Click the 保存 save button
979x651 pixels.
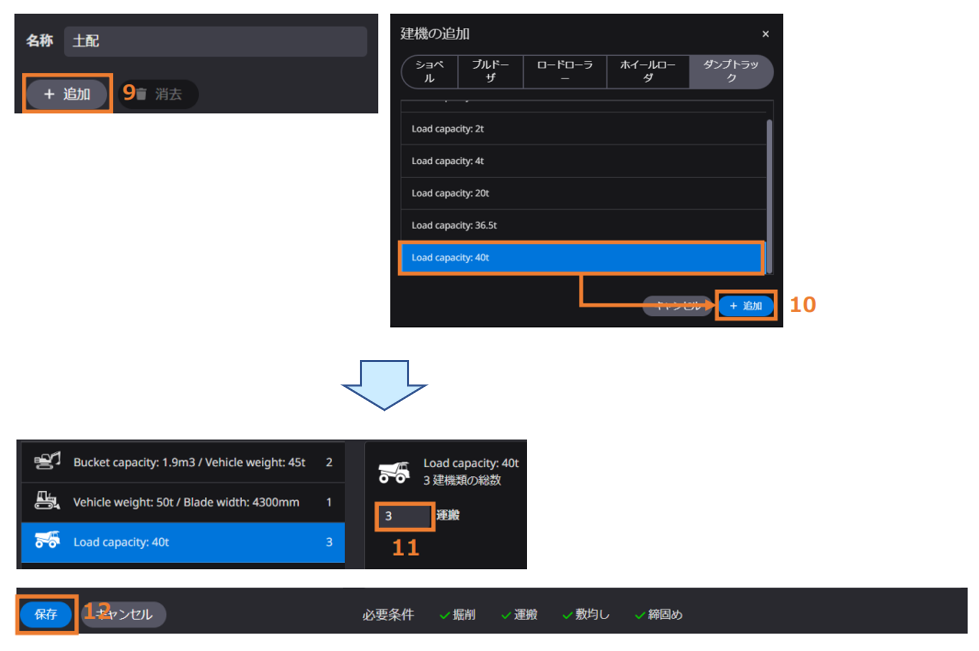point(46,614)
